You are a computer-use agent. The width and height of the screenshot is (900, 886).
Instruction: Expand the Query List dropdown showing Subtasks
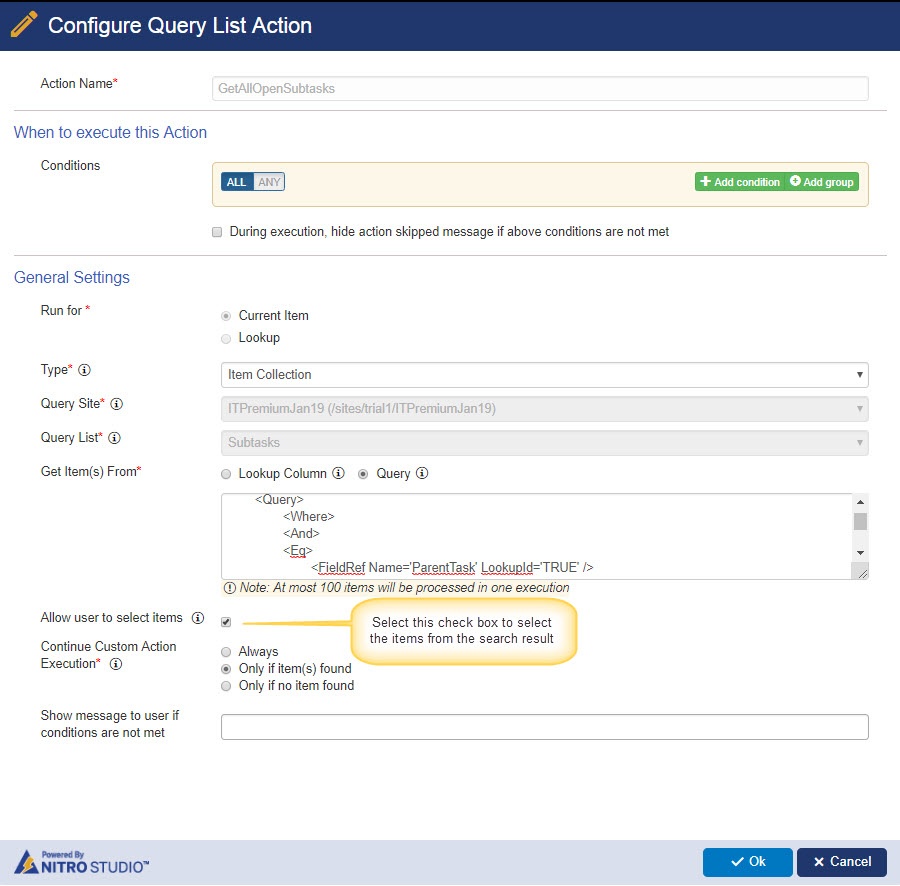543,443
